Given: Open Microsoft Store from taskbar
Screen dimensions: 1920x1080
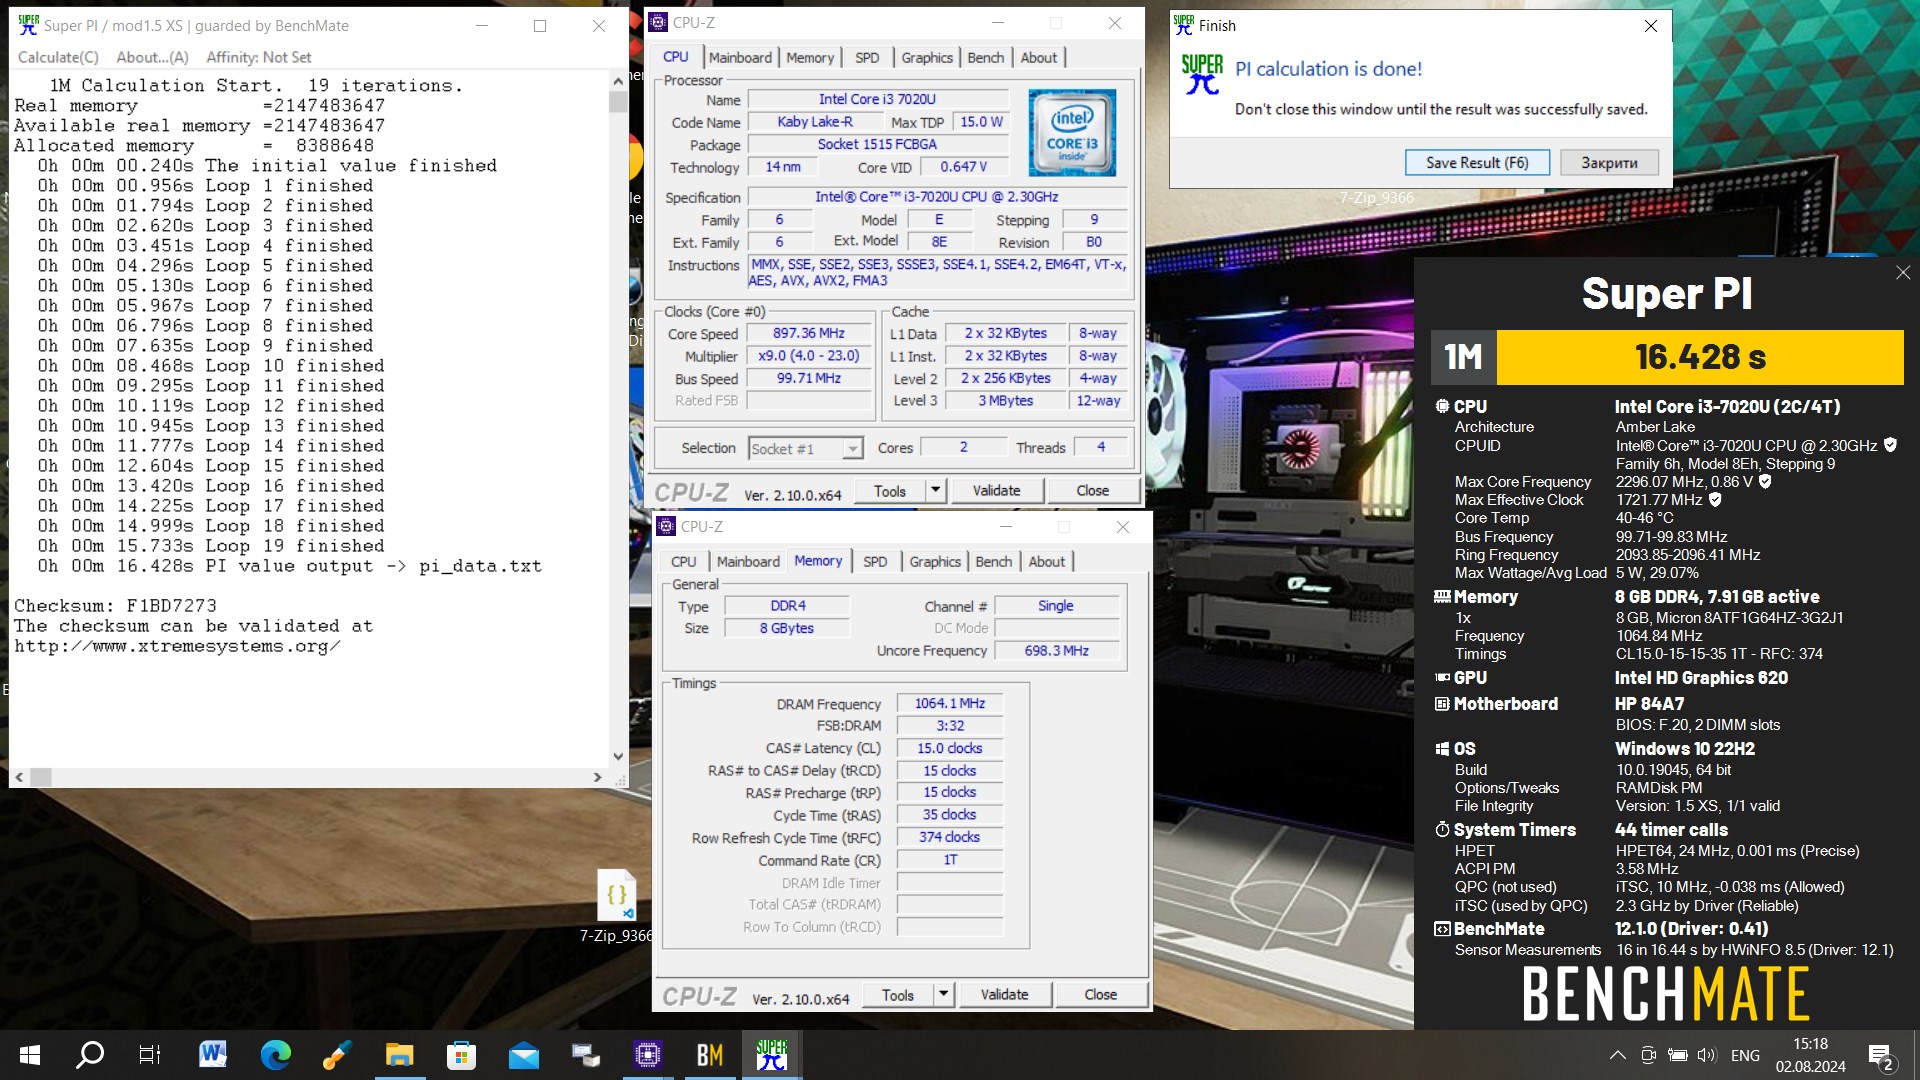Looking at the screenshot, I should pyautogui.click(x=461, y=1055).
